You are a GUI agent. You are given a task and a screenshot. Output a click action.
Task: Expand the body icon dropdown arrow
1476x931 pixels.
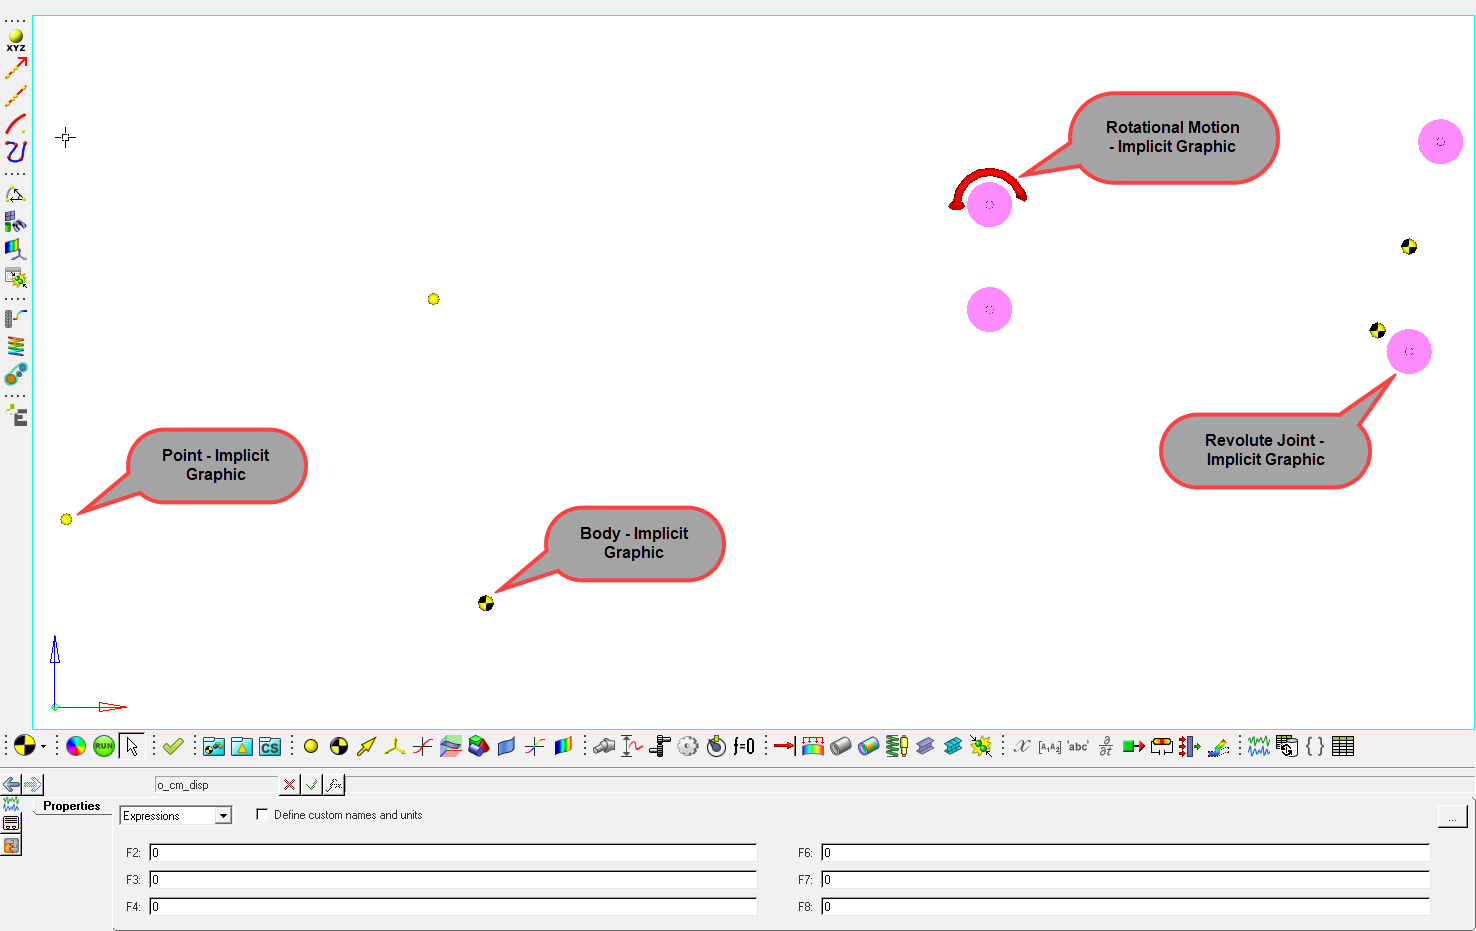coord(43,747)
